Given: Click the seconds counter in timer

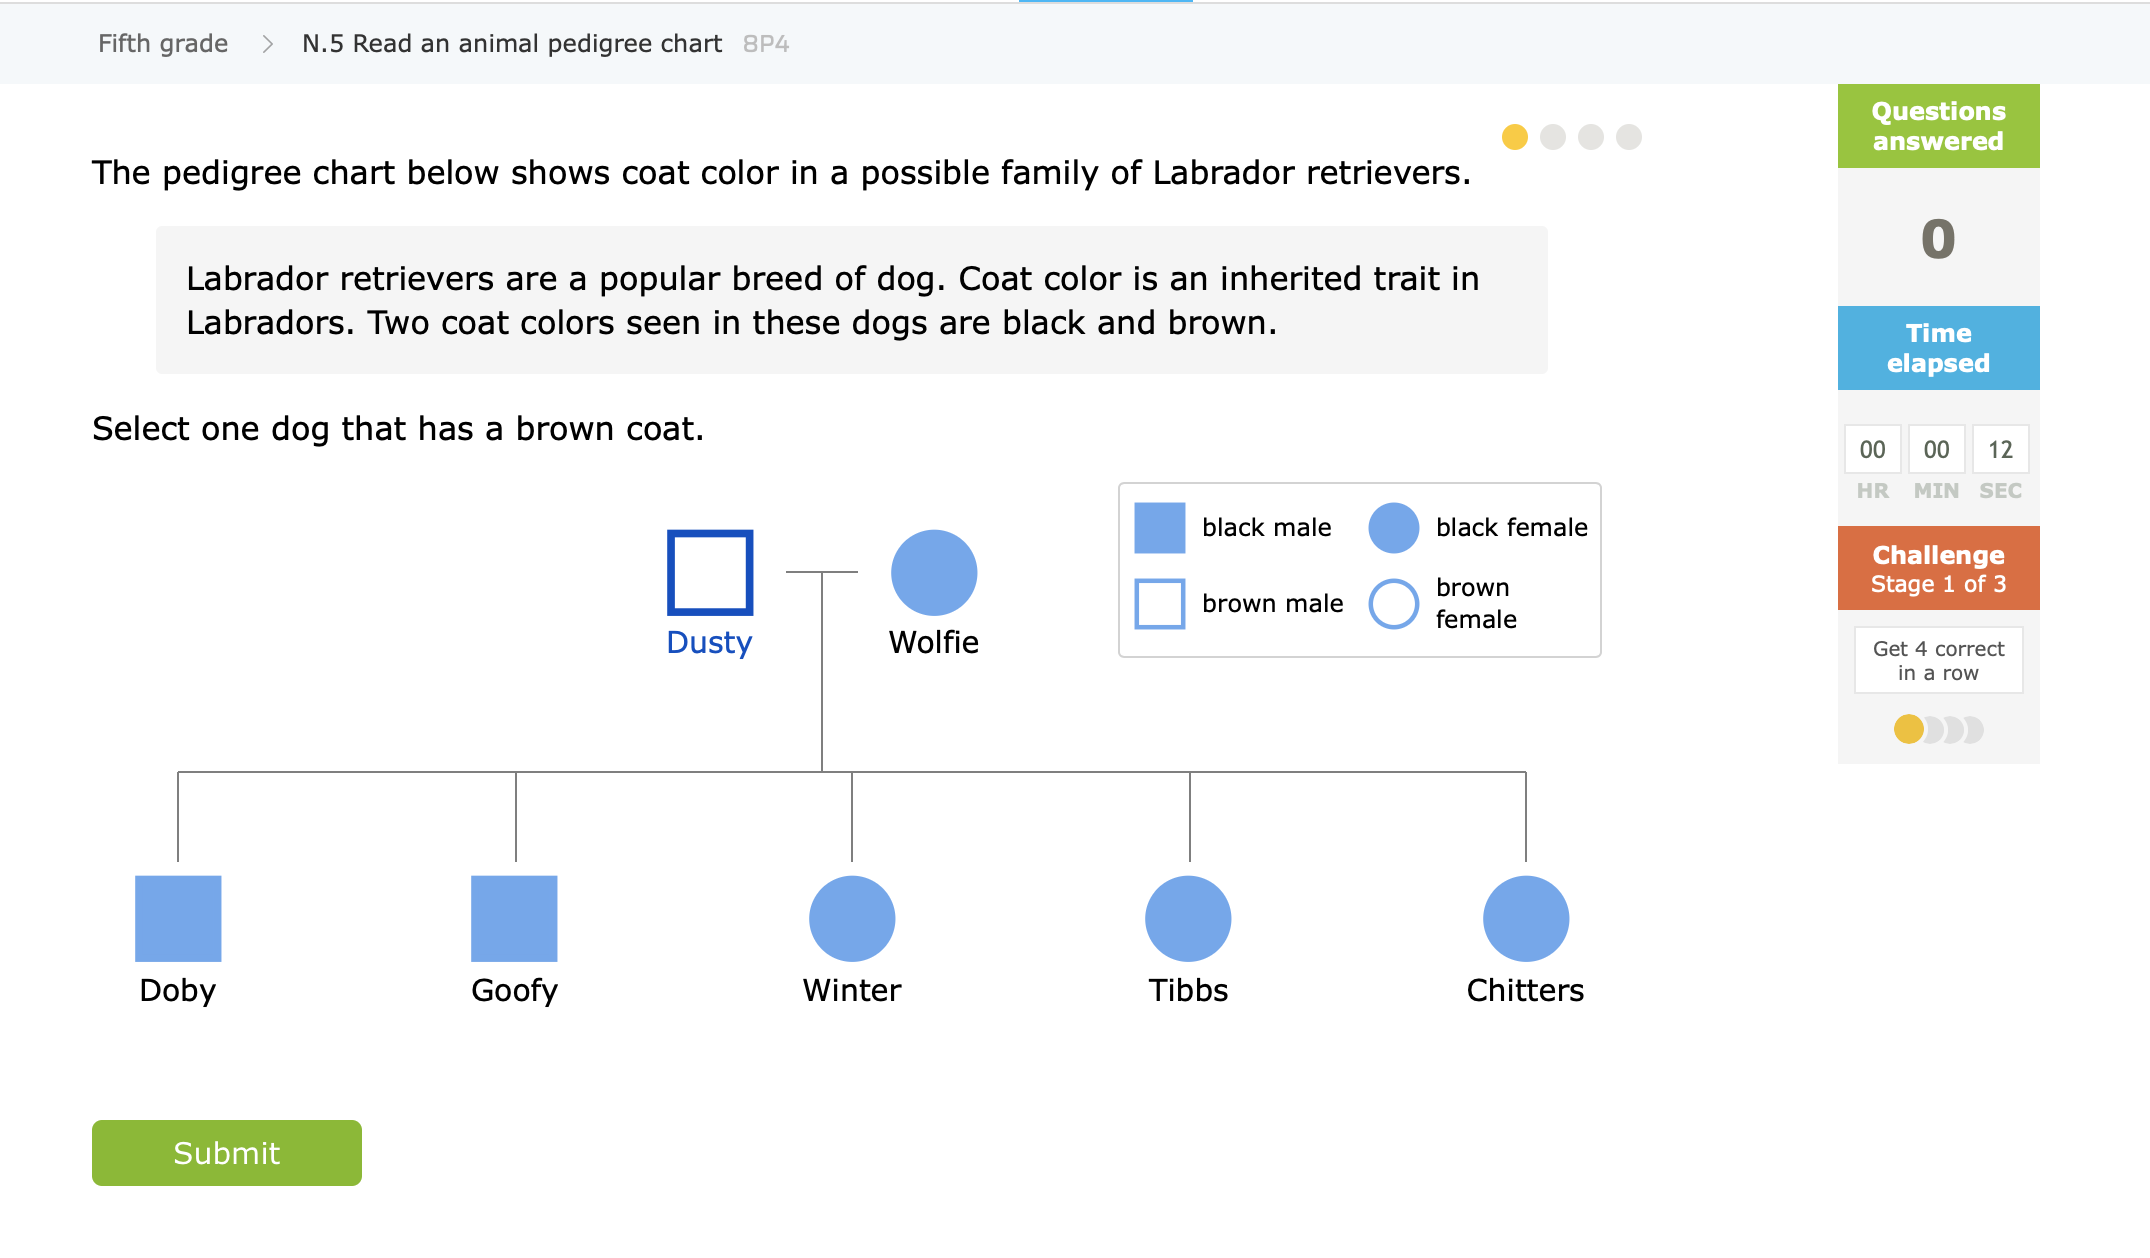Looking at the screenshot, I should pos(2000,450).
